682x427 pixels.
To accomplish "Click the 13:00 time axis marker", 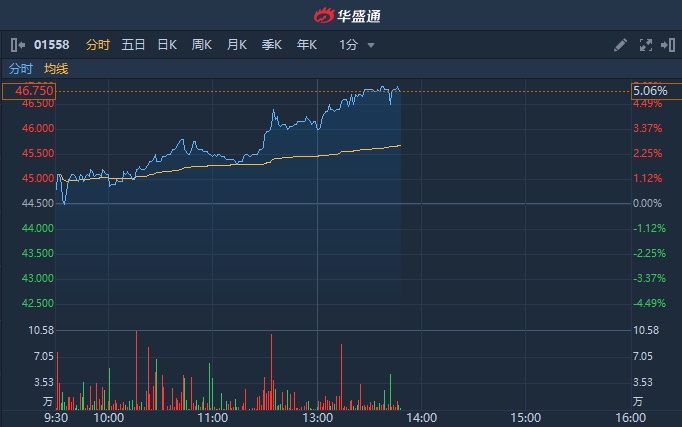I will pos(317,417).
